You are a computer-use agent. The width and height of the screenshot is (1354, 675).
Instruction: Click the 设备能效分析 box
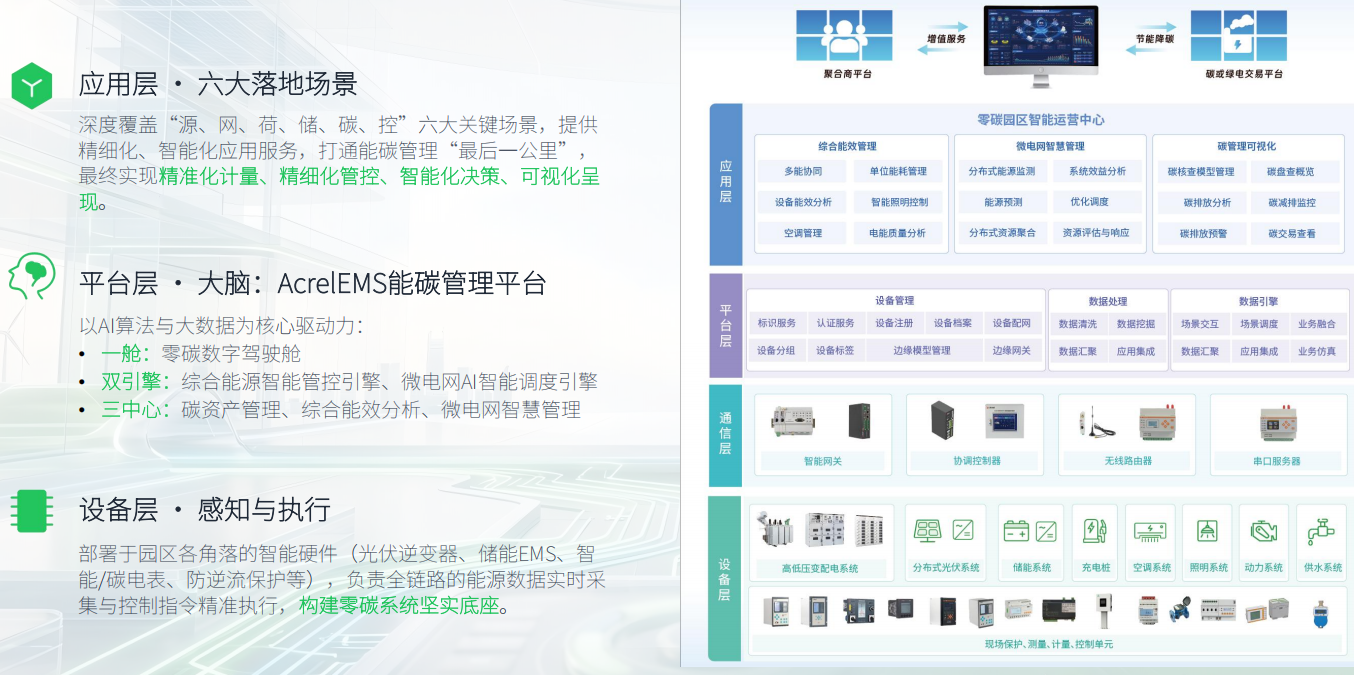[803, 202]
